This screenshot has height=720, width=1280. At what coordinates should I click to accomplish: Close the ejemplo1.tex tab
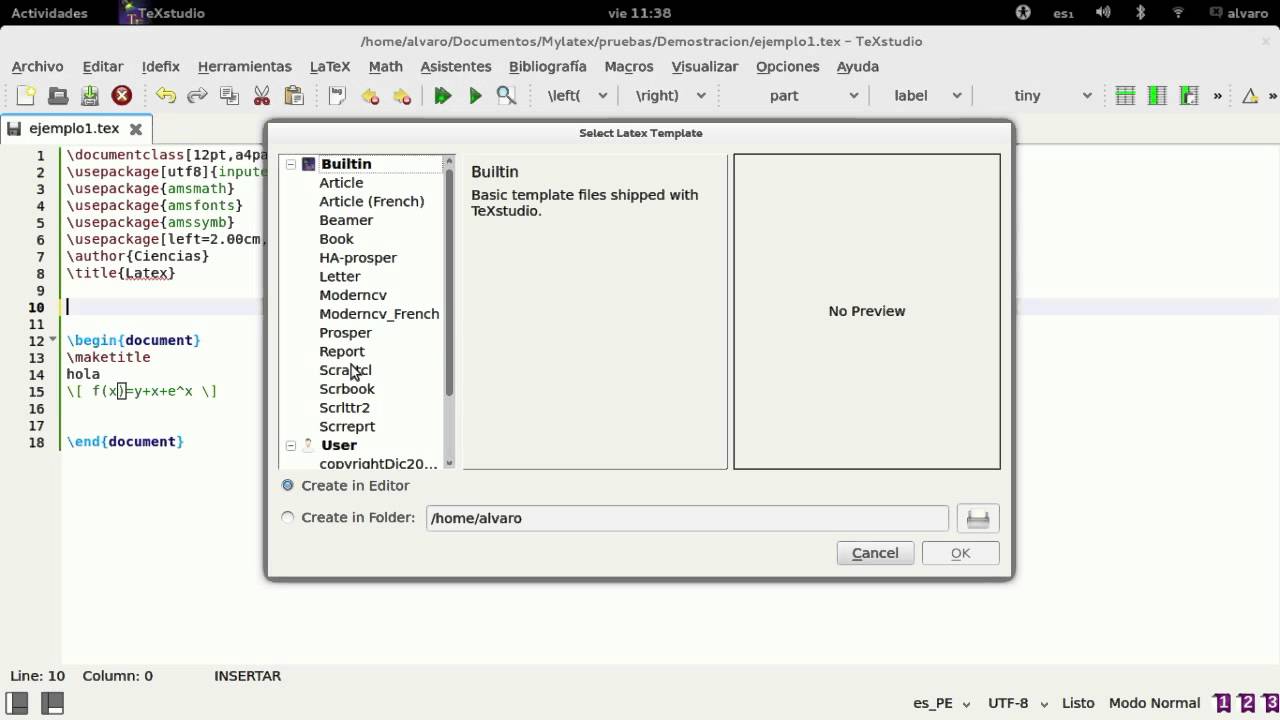tap(136, 129)
